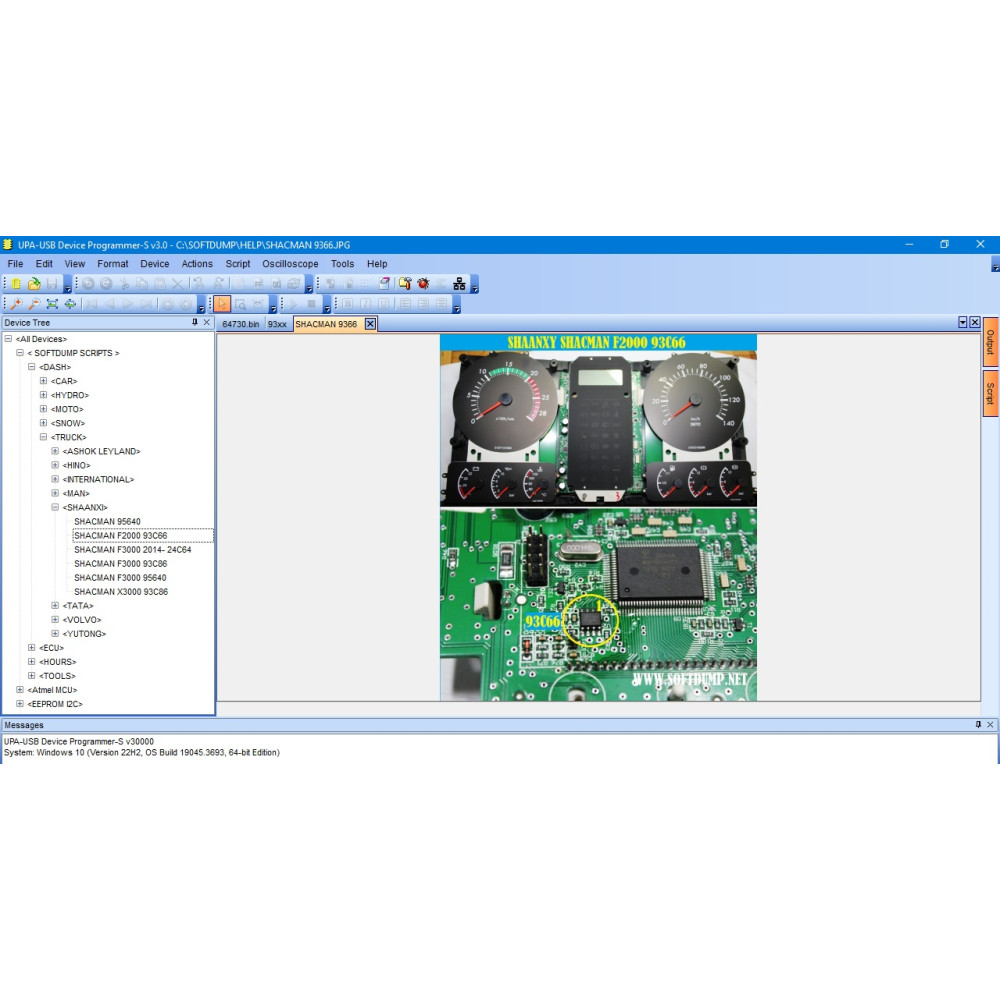Open the Script side tab
1000x1000 pixels.
pos(990,393)
